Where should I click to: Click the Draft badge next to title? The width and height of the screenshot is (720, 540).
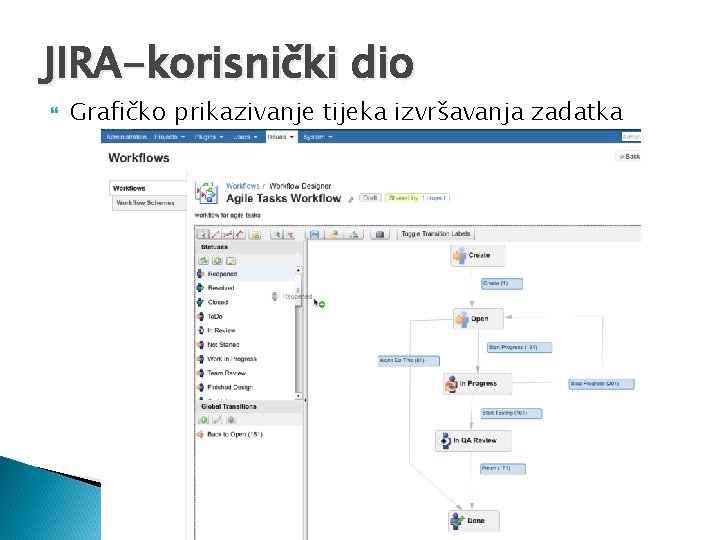click(370, 198)
